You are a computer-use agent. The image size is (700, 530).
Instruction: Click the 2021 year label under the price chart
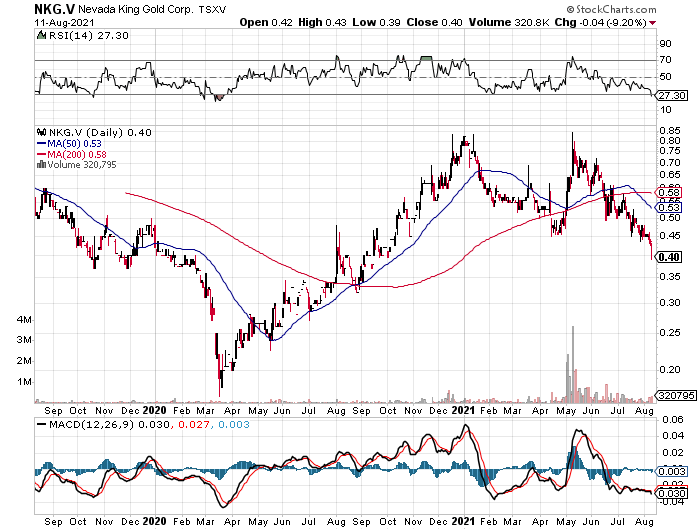464,410
